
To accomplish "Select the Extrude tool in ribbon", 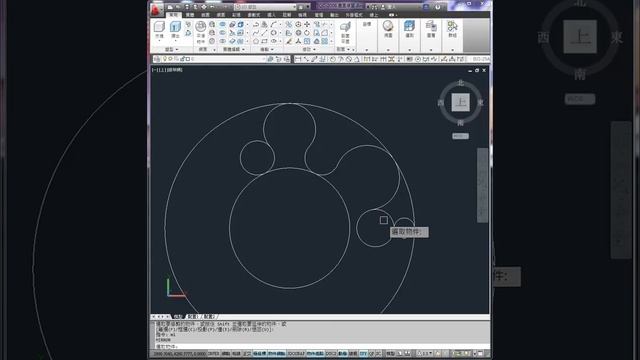I will click(176, 29).
